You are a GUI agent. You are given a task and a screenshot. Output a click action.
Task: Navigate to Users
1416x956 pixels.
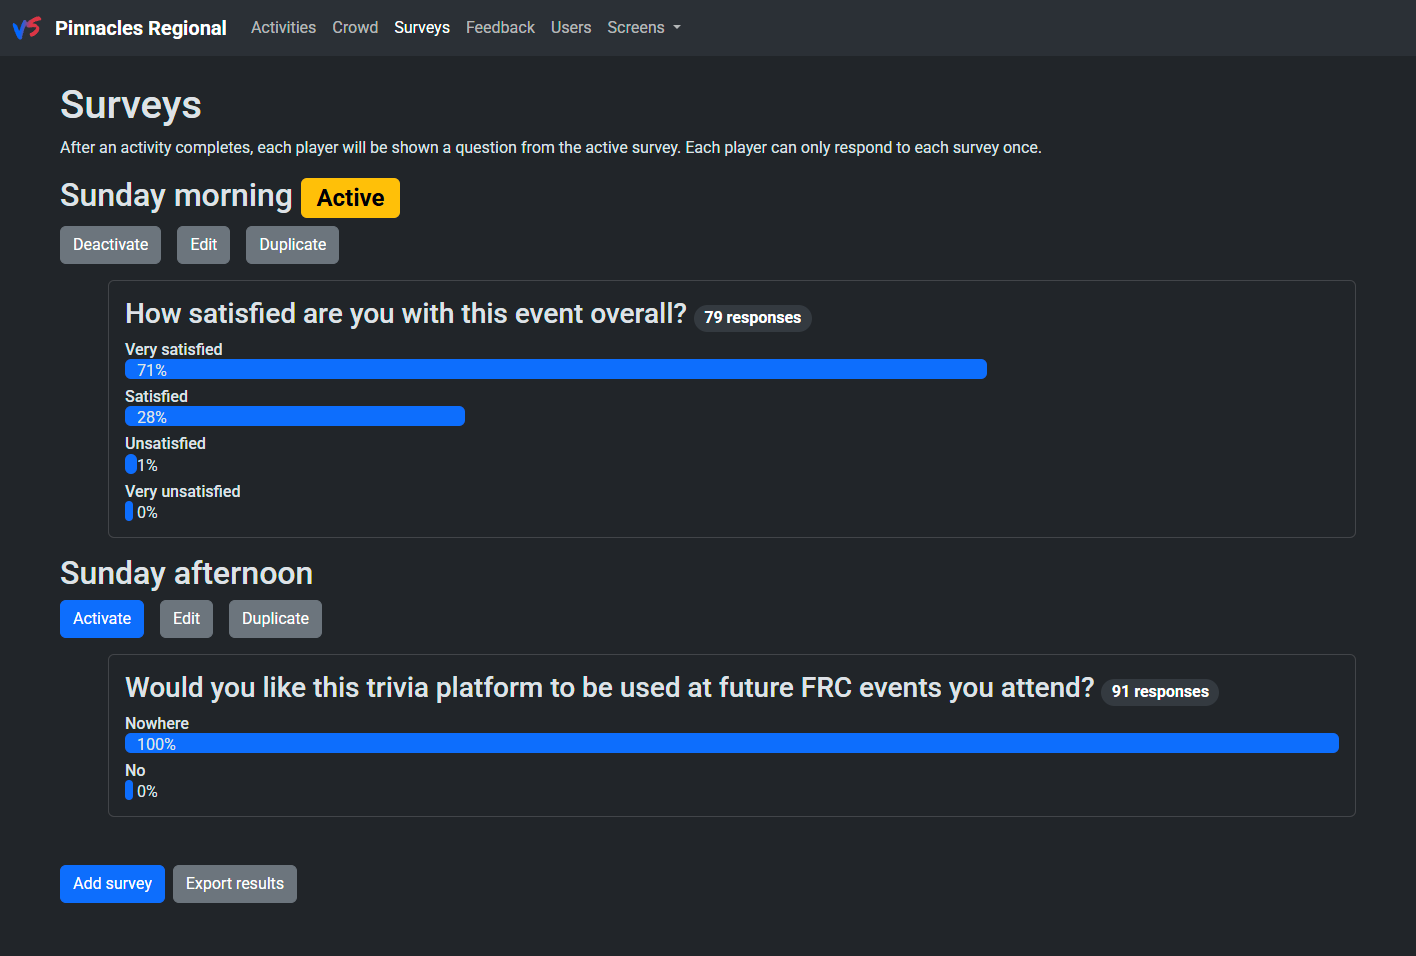571,28
